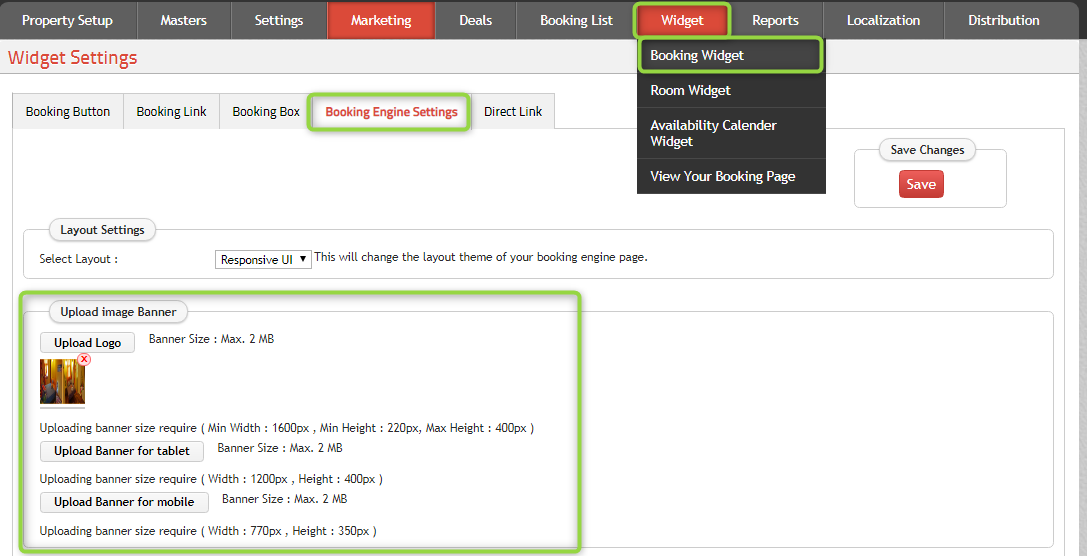Remove uploaded logo via red X icon
Image resolution: width=1087 pixels, height=556 pixels.
(x=84, y=359)
